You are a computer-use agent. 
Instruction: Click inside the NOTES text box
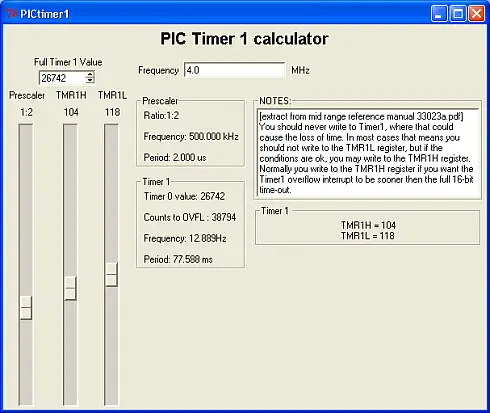coord(368,152)
